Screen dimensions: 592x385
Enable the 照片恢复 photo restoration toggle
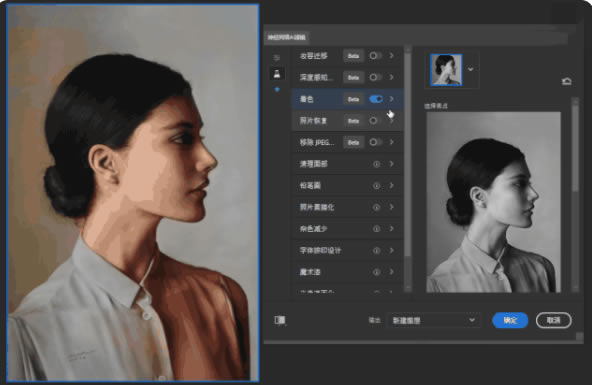(375, 121)
